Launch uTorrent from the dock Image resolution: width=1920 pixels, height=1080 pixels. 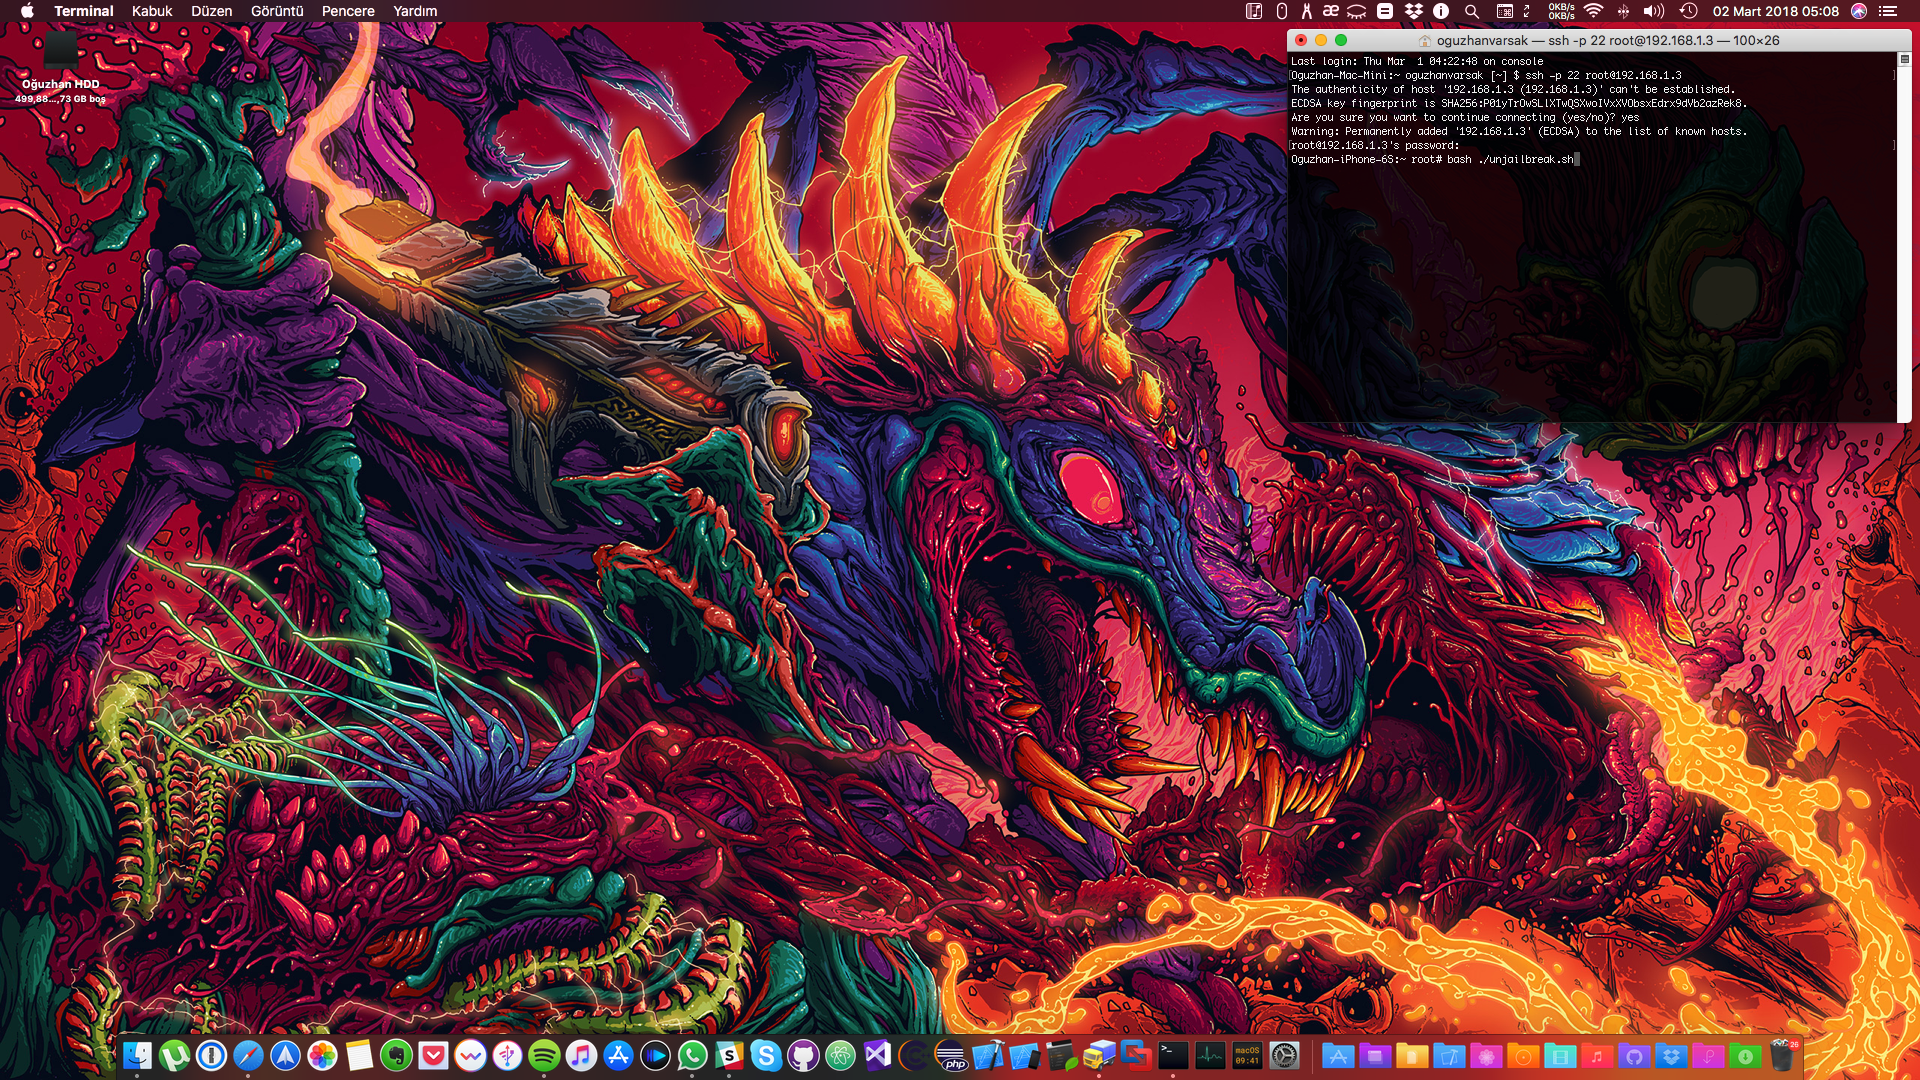174,1055
